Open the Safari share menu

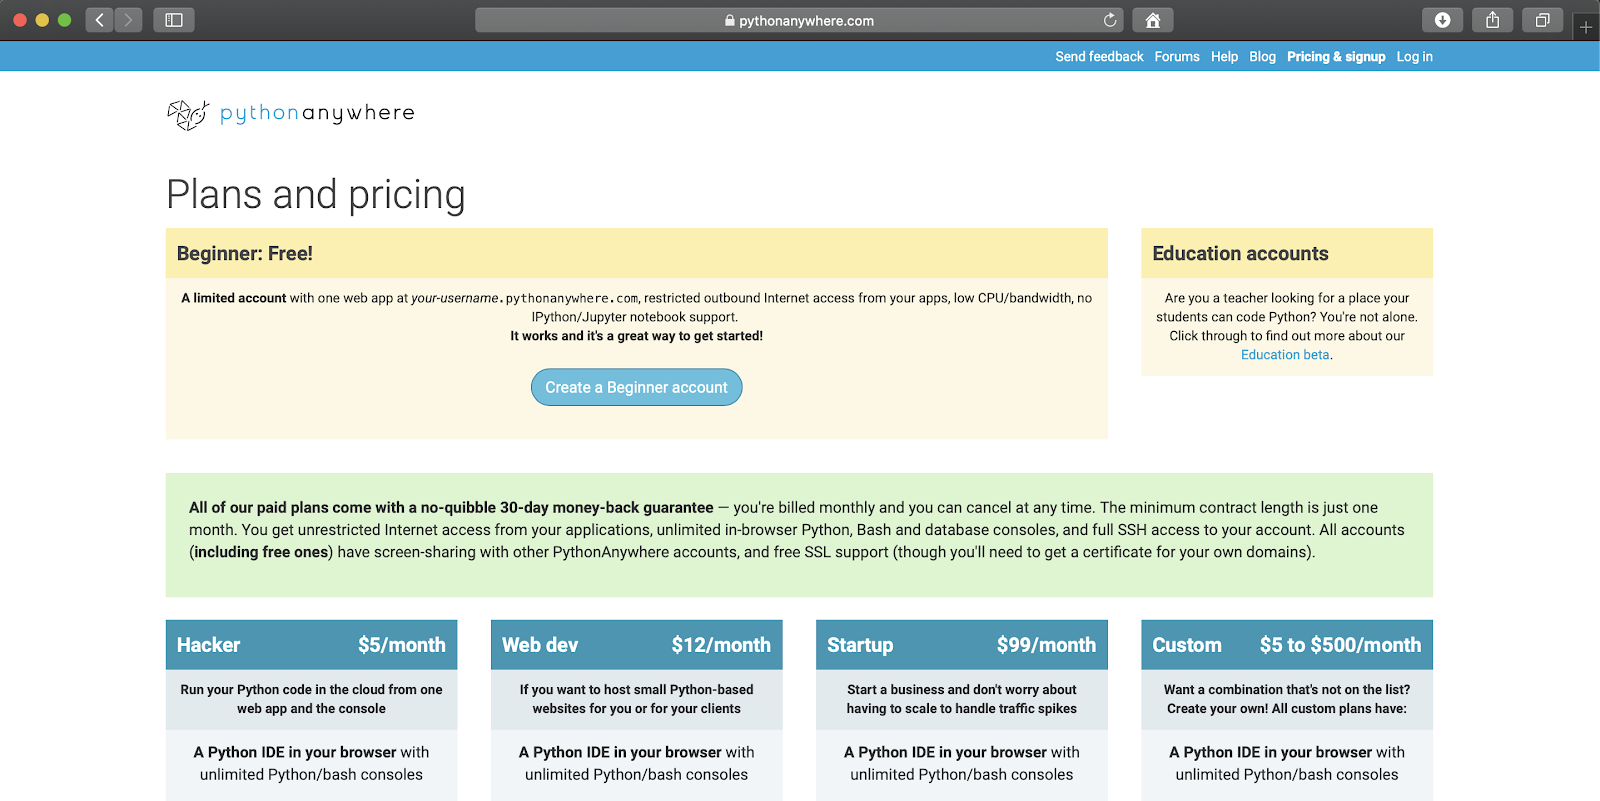[x=1492, y=20]
